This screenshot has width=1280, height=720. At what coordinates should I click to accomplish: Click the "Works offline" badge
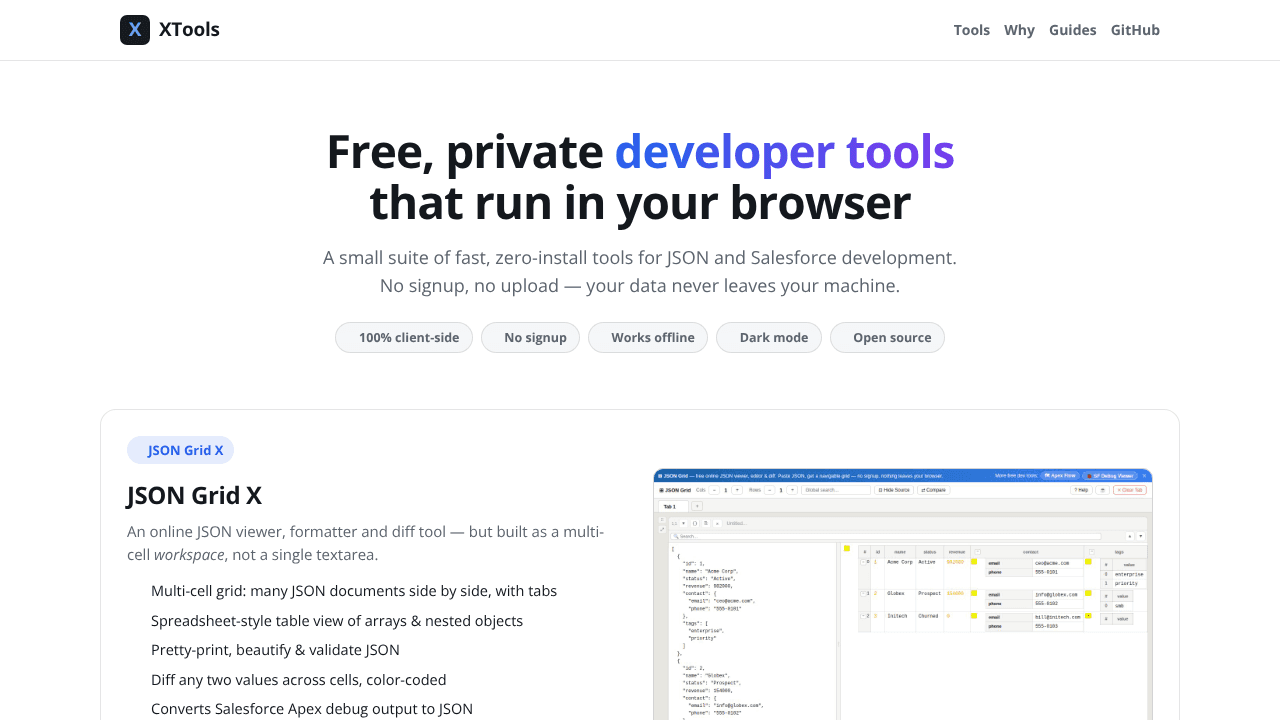648,338
